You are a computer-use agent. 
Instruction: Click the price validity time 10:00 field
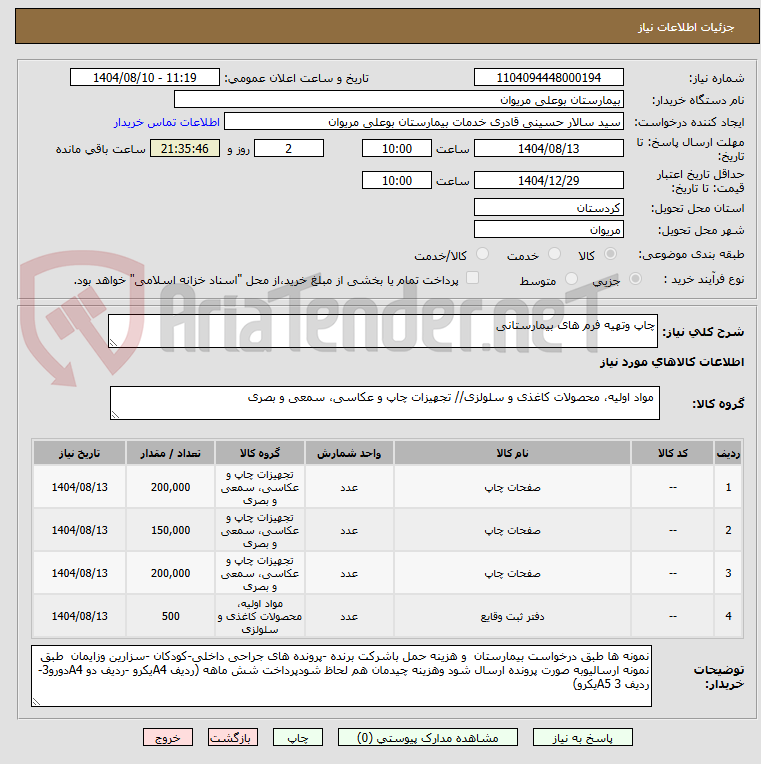(x=397, y=180)
